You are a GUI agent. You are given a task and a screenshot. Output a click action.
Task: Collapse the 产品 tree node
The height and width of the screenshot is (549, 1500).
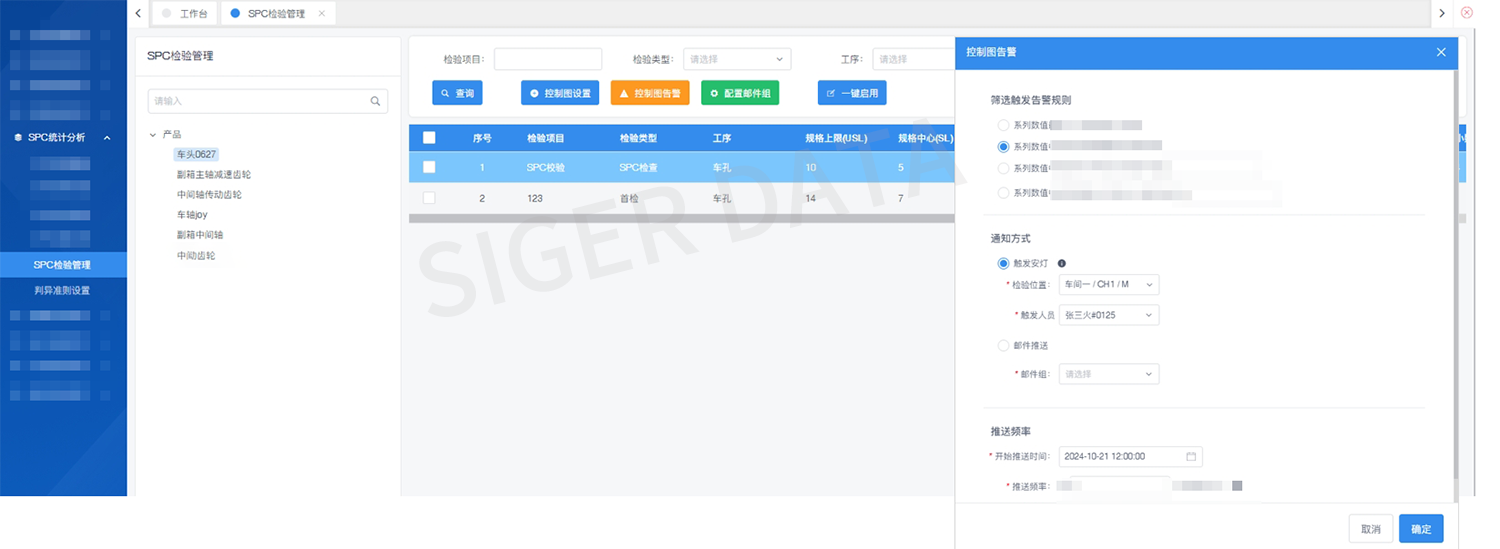153,134
